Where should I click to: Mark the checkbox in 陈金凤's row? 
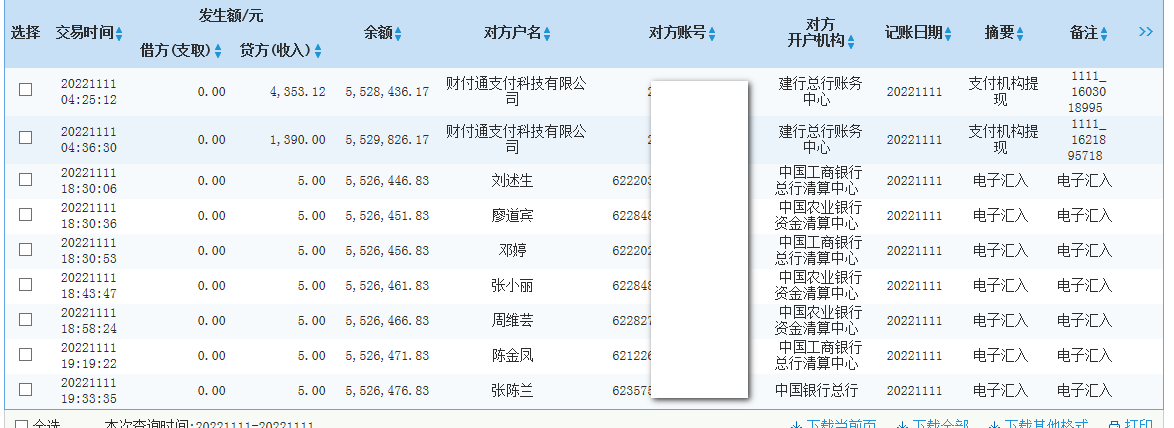click(x=25, y=355)
